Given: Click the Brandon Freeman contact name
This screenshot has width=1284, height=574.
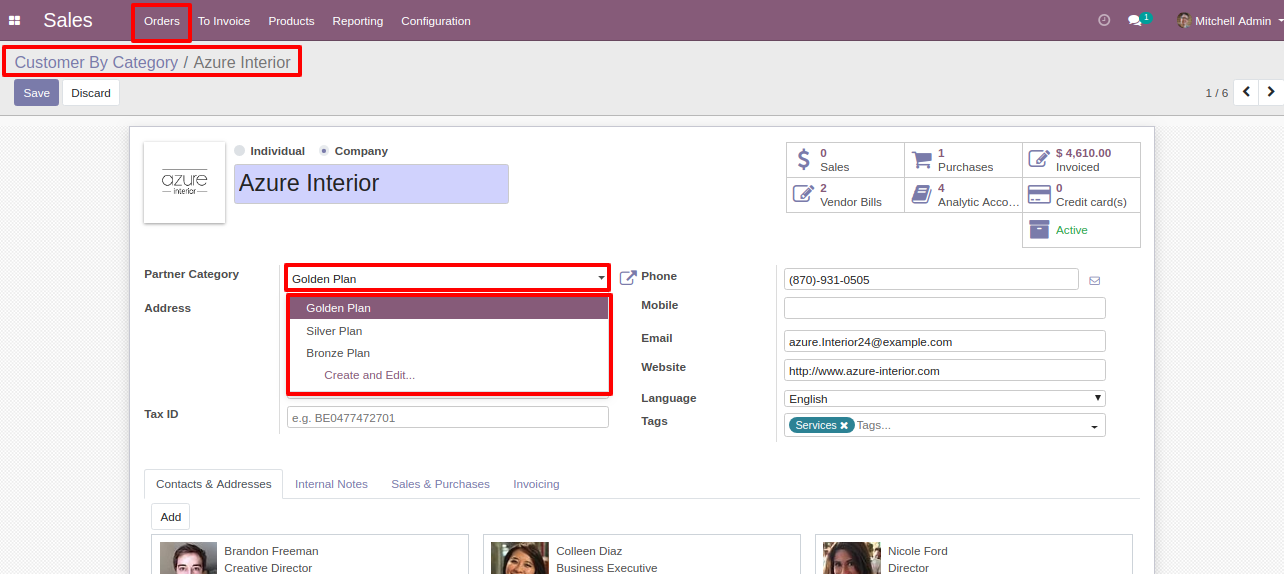Looking at the screenshot, I should coord(271,551).
